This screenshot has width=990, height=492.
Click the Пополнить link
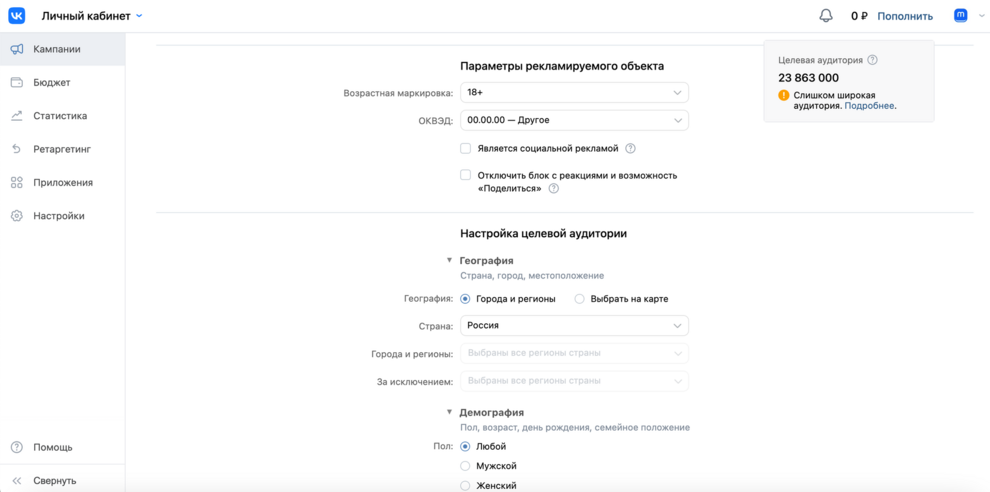905,16
